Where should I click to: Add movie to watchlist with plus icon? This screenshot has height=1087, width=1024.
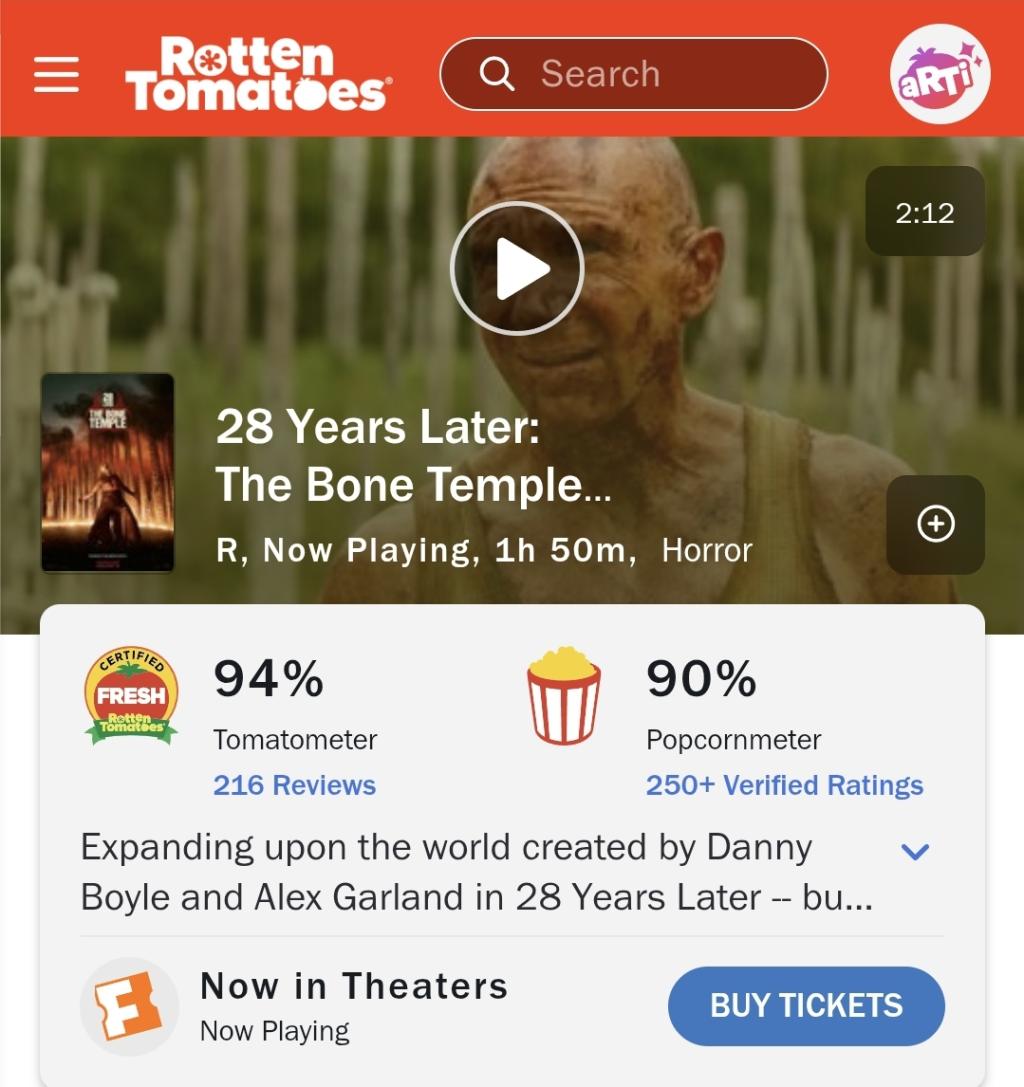(935, 524)
